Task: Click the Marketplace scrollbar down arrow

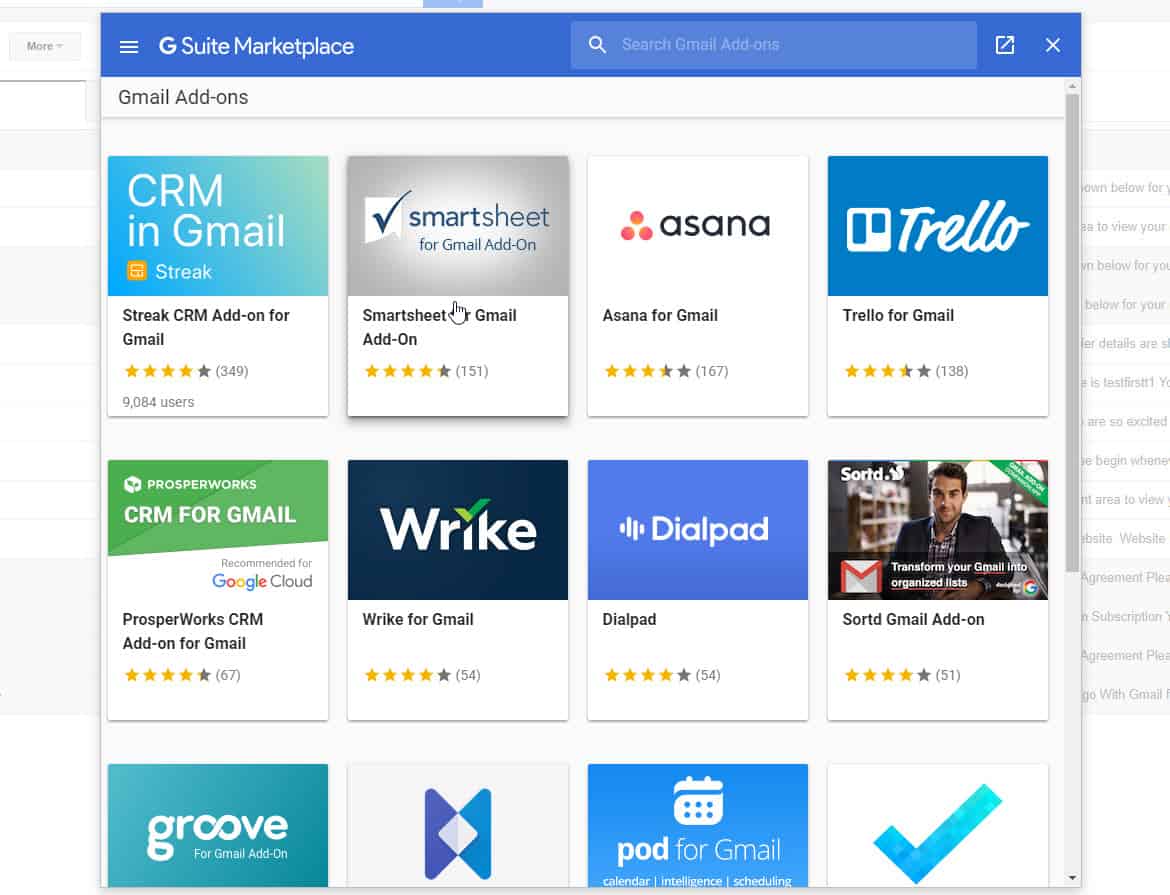Action: [x=1072, y=878]
